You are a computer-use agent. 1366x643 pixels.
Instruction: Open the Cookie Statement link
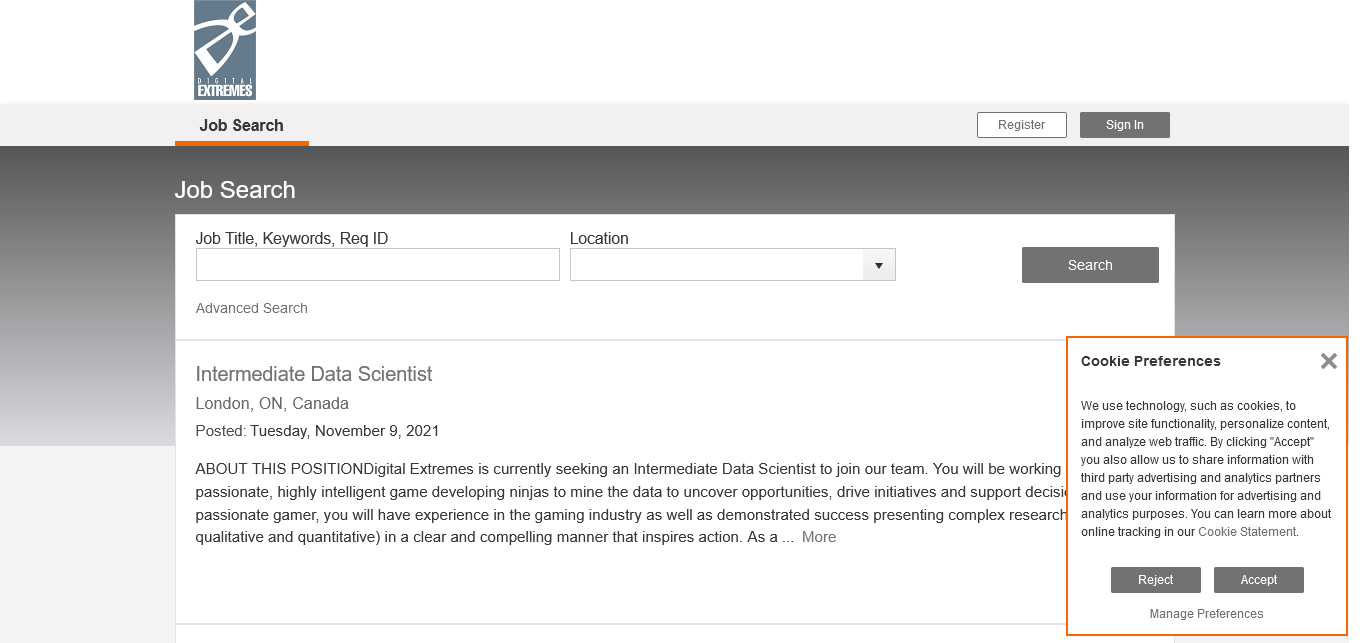pyautogui.click(x=1246, y=532)
